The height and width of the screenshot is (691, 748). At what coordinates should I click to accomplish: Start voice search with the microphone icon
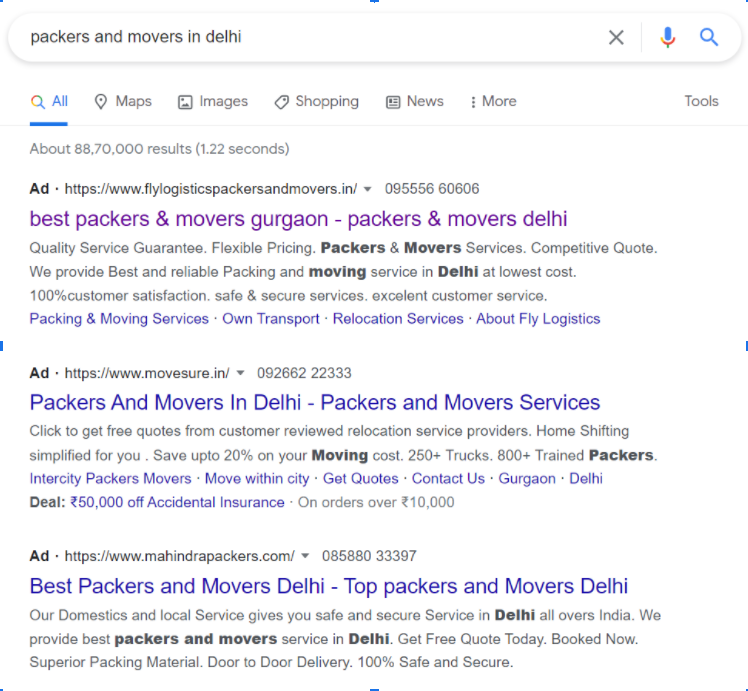(x=667, y=37)
